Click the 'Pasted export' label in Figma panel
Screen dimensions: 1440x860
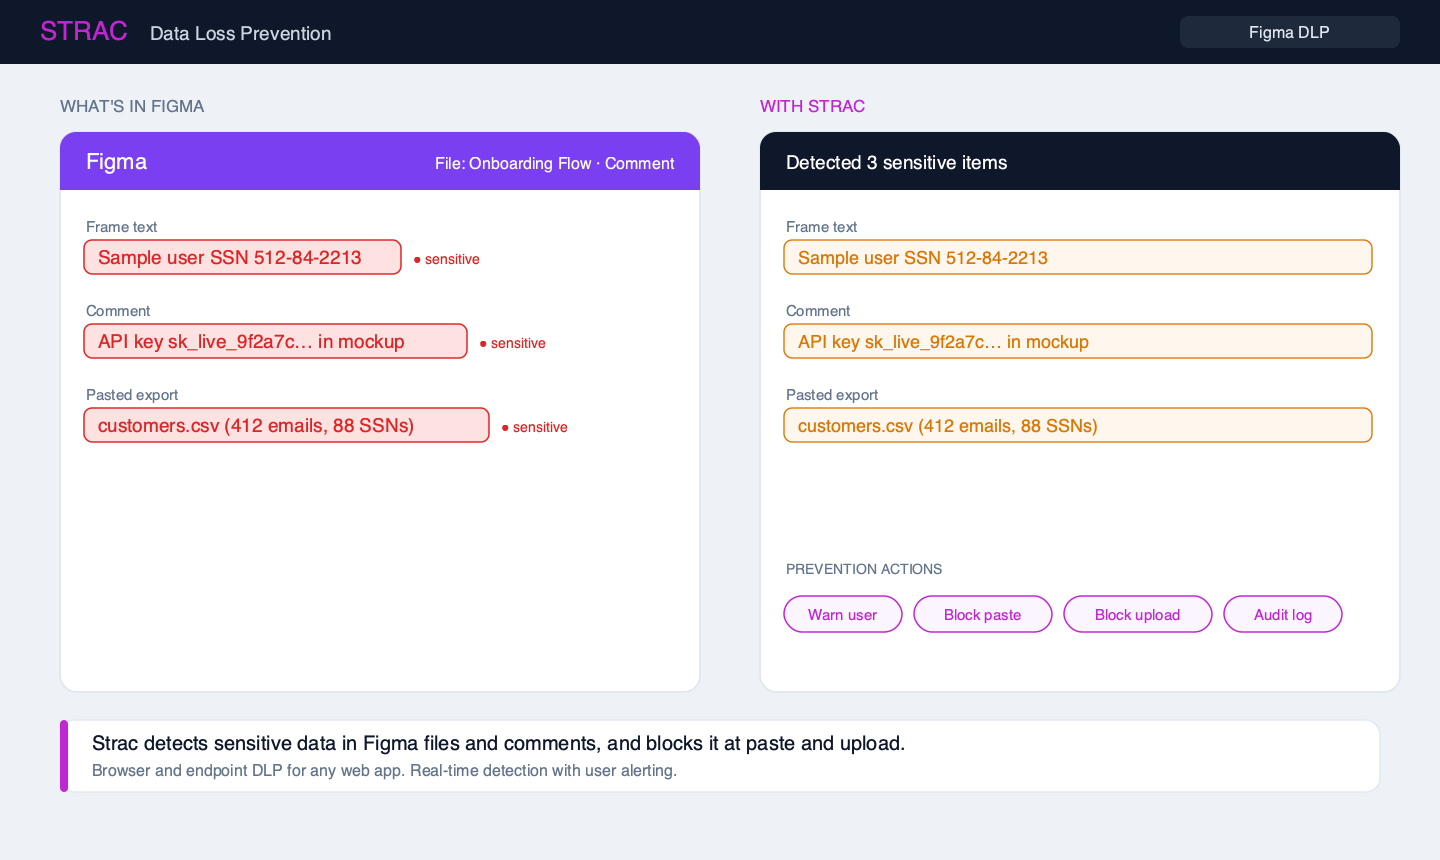point(132,395)
